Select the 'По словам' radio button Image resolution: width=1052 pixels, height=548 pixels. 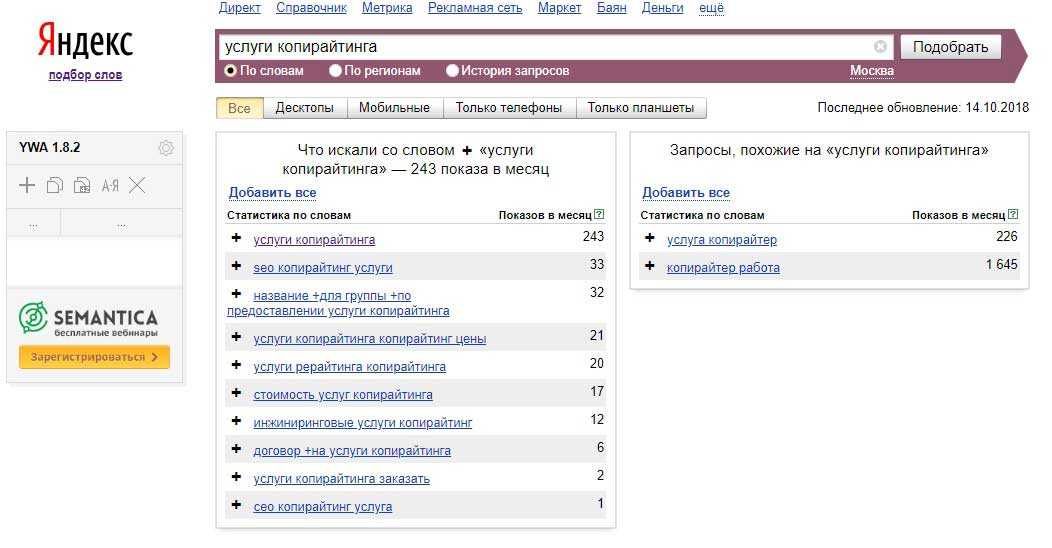[x=231, y=71]
